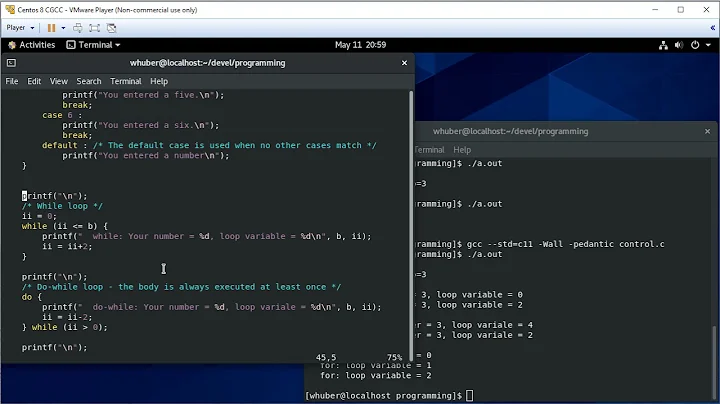720x404 pixels.
Task: Click the 'ii = ii-2;' line
Action: [67, 317]
